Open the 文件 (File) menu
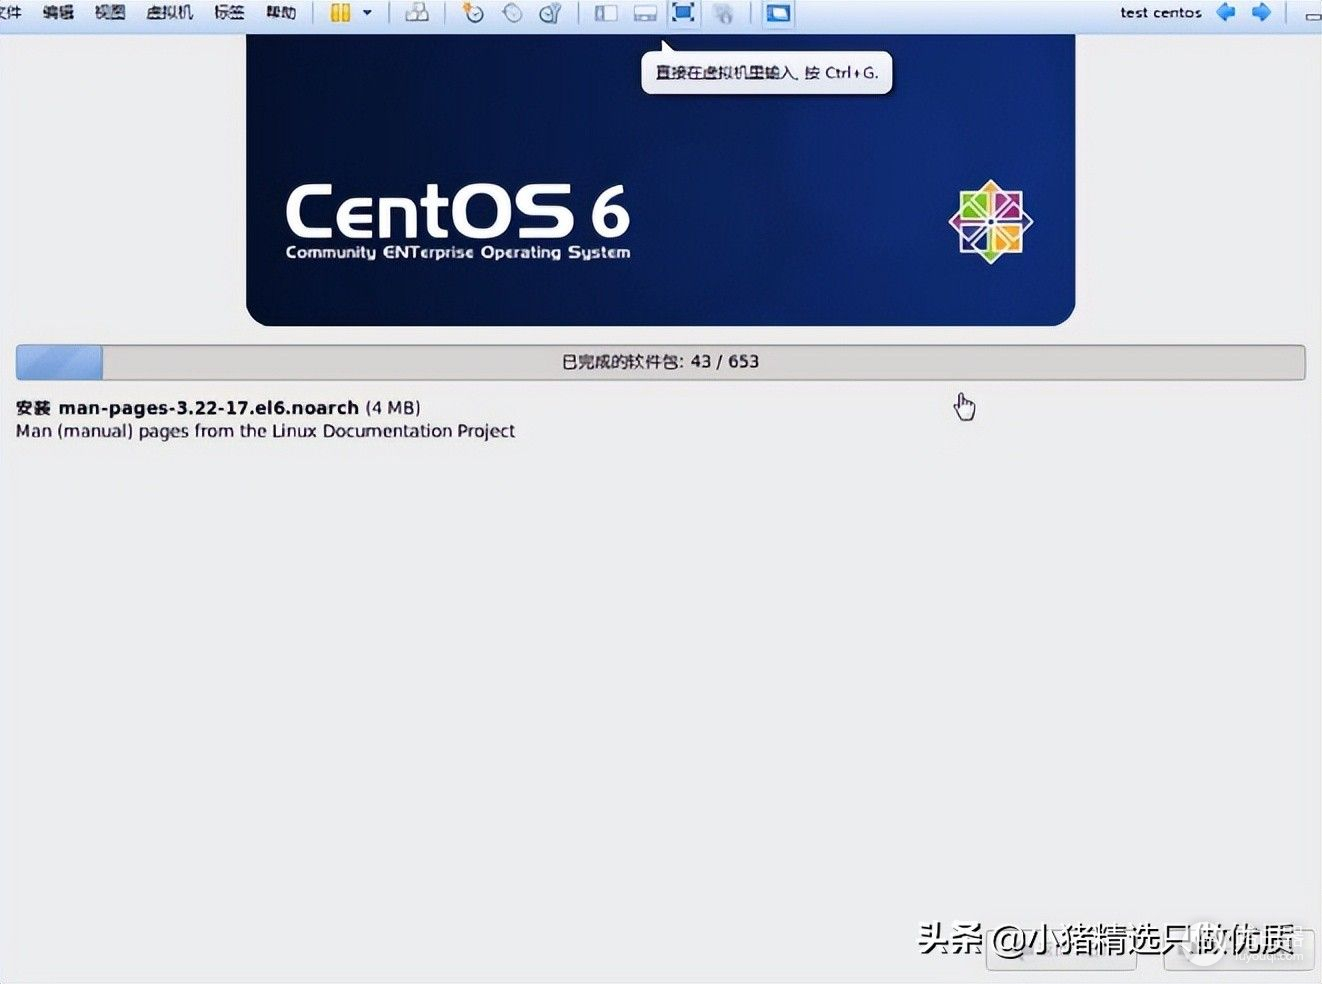Viewport: 1322px width, 984px height. click(10, 13)
